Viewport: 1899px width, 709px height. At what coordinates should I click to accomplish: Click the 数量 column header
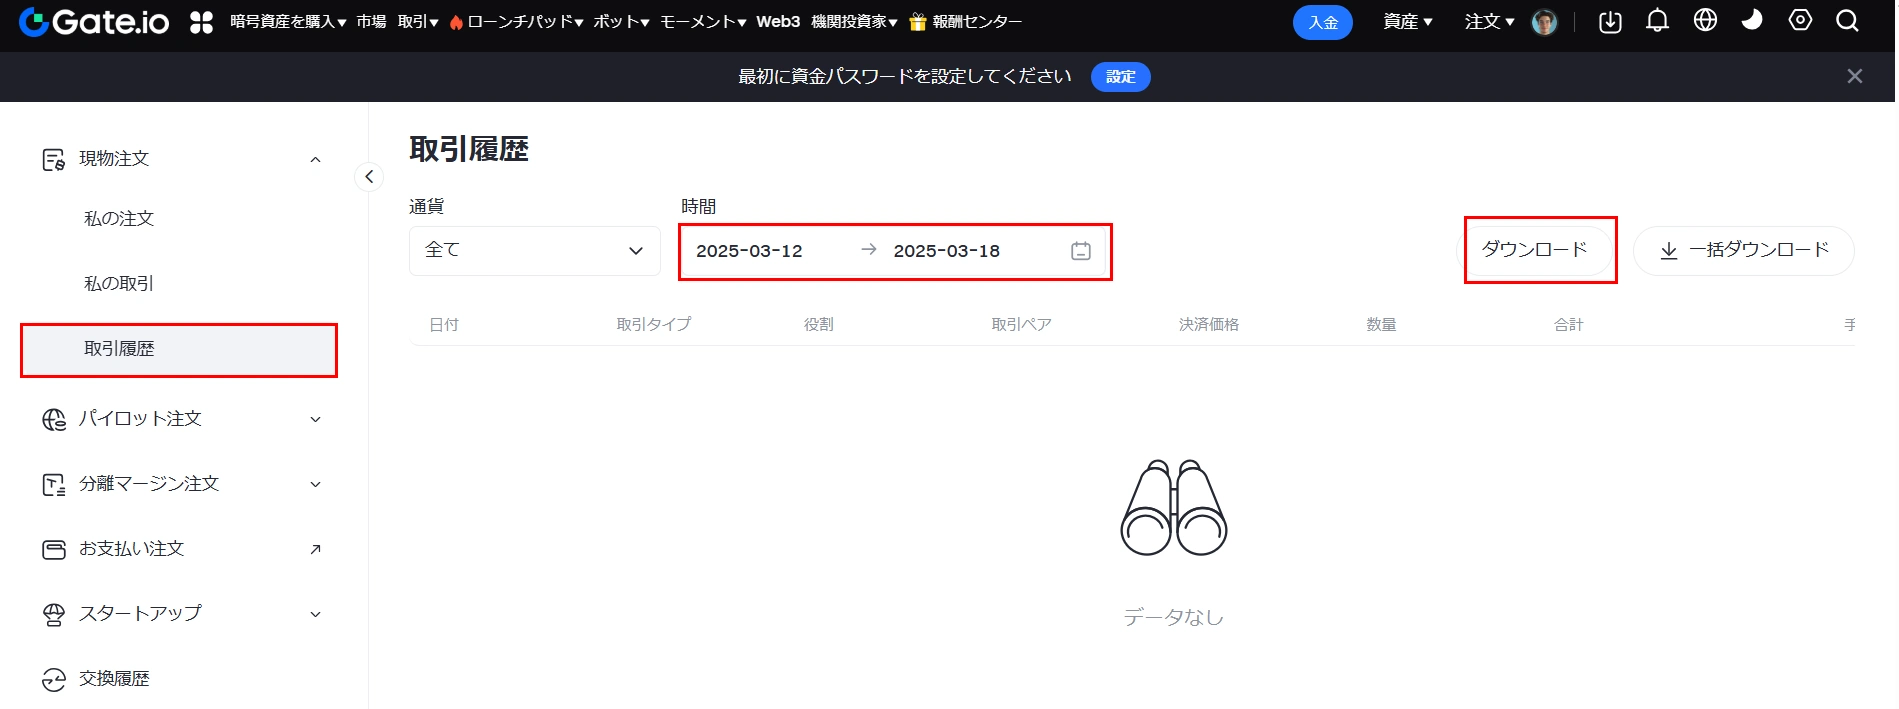(x=1382, y=325)
